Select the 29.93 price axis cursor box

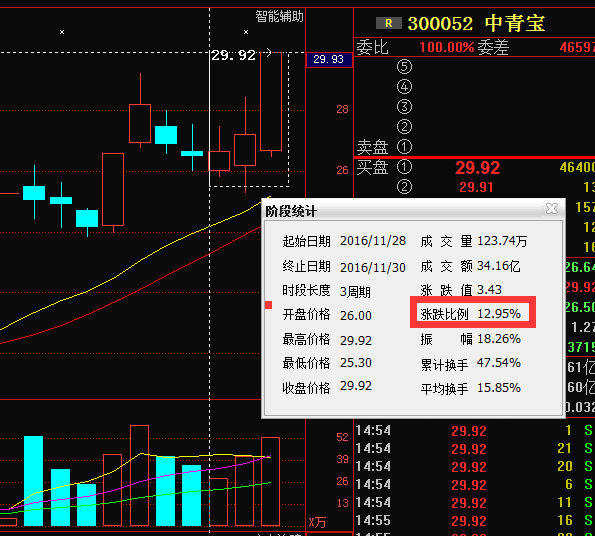[x=329, y=60]
